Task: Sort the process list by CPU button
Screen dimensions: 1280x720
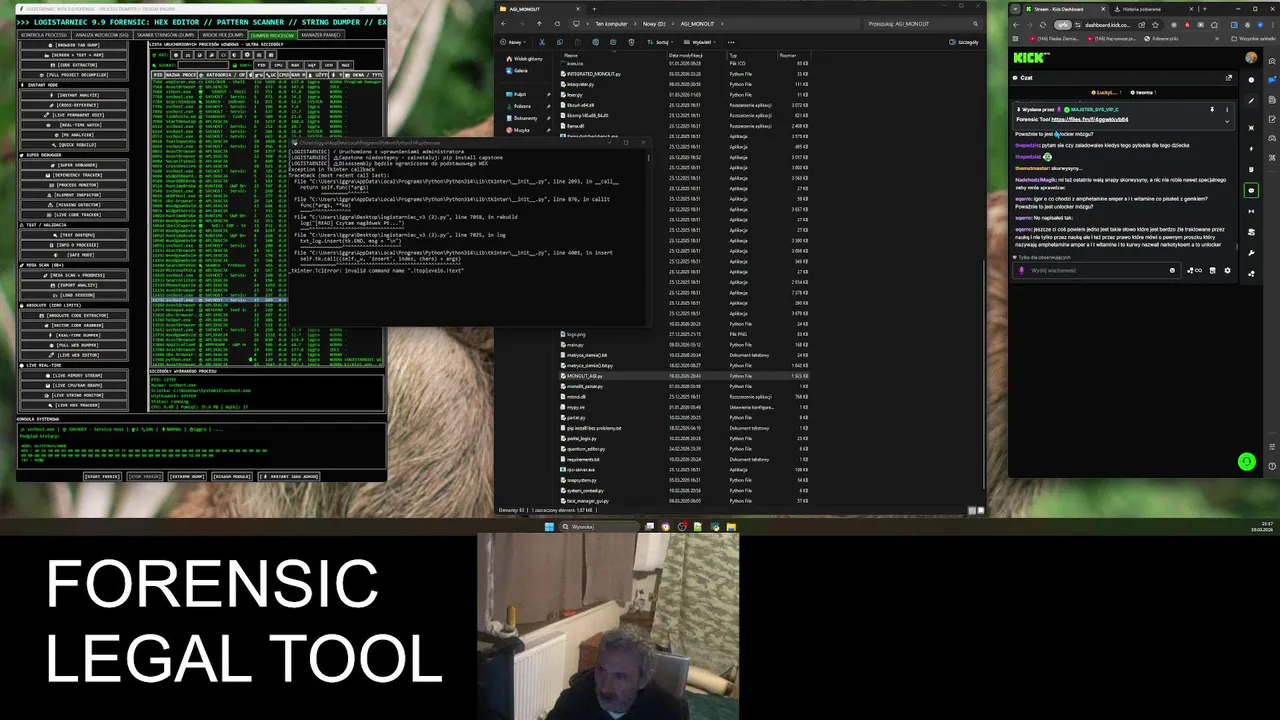Action: (x=278, y=65)
